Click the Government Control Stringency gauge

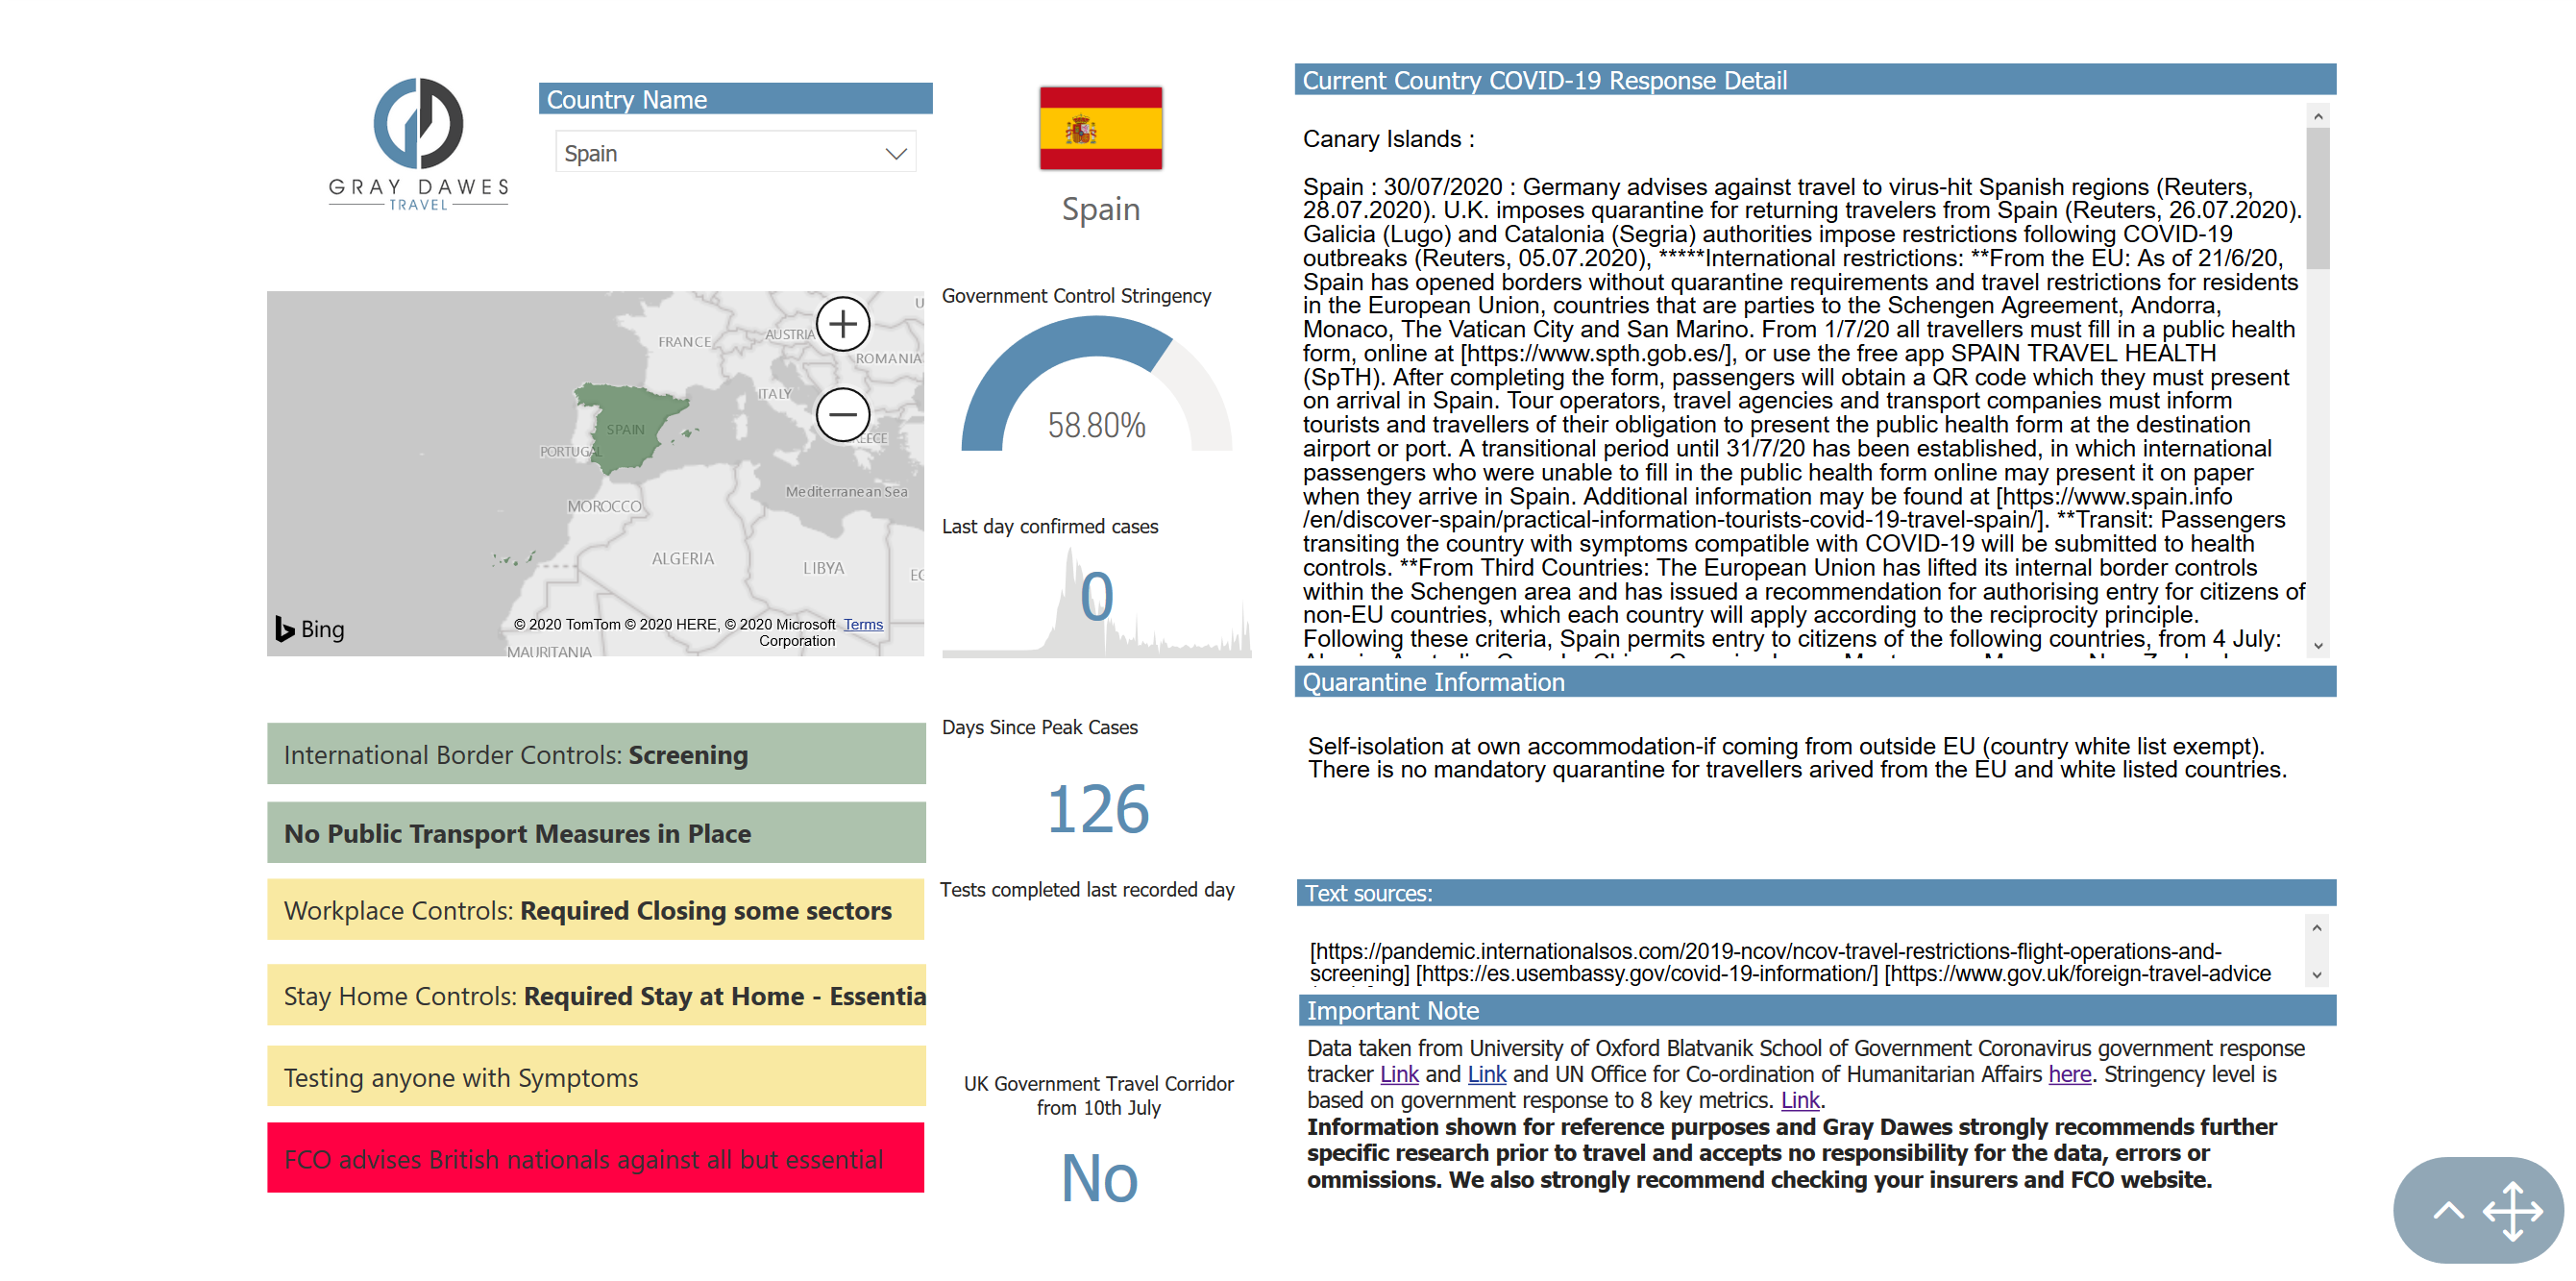[1096, 384]
